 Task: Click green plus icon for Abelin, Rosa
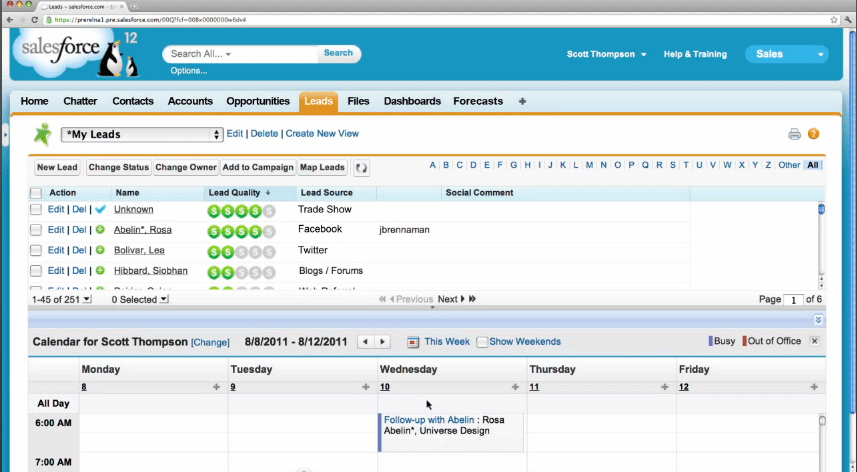point(100,229)
